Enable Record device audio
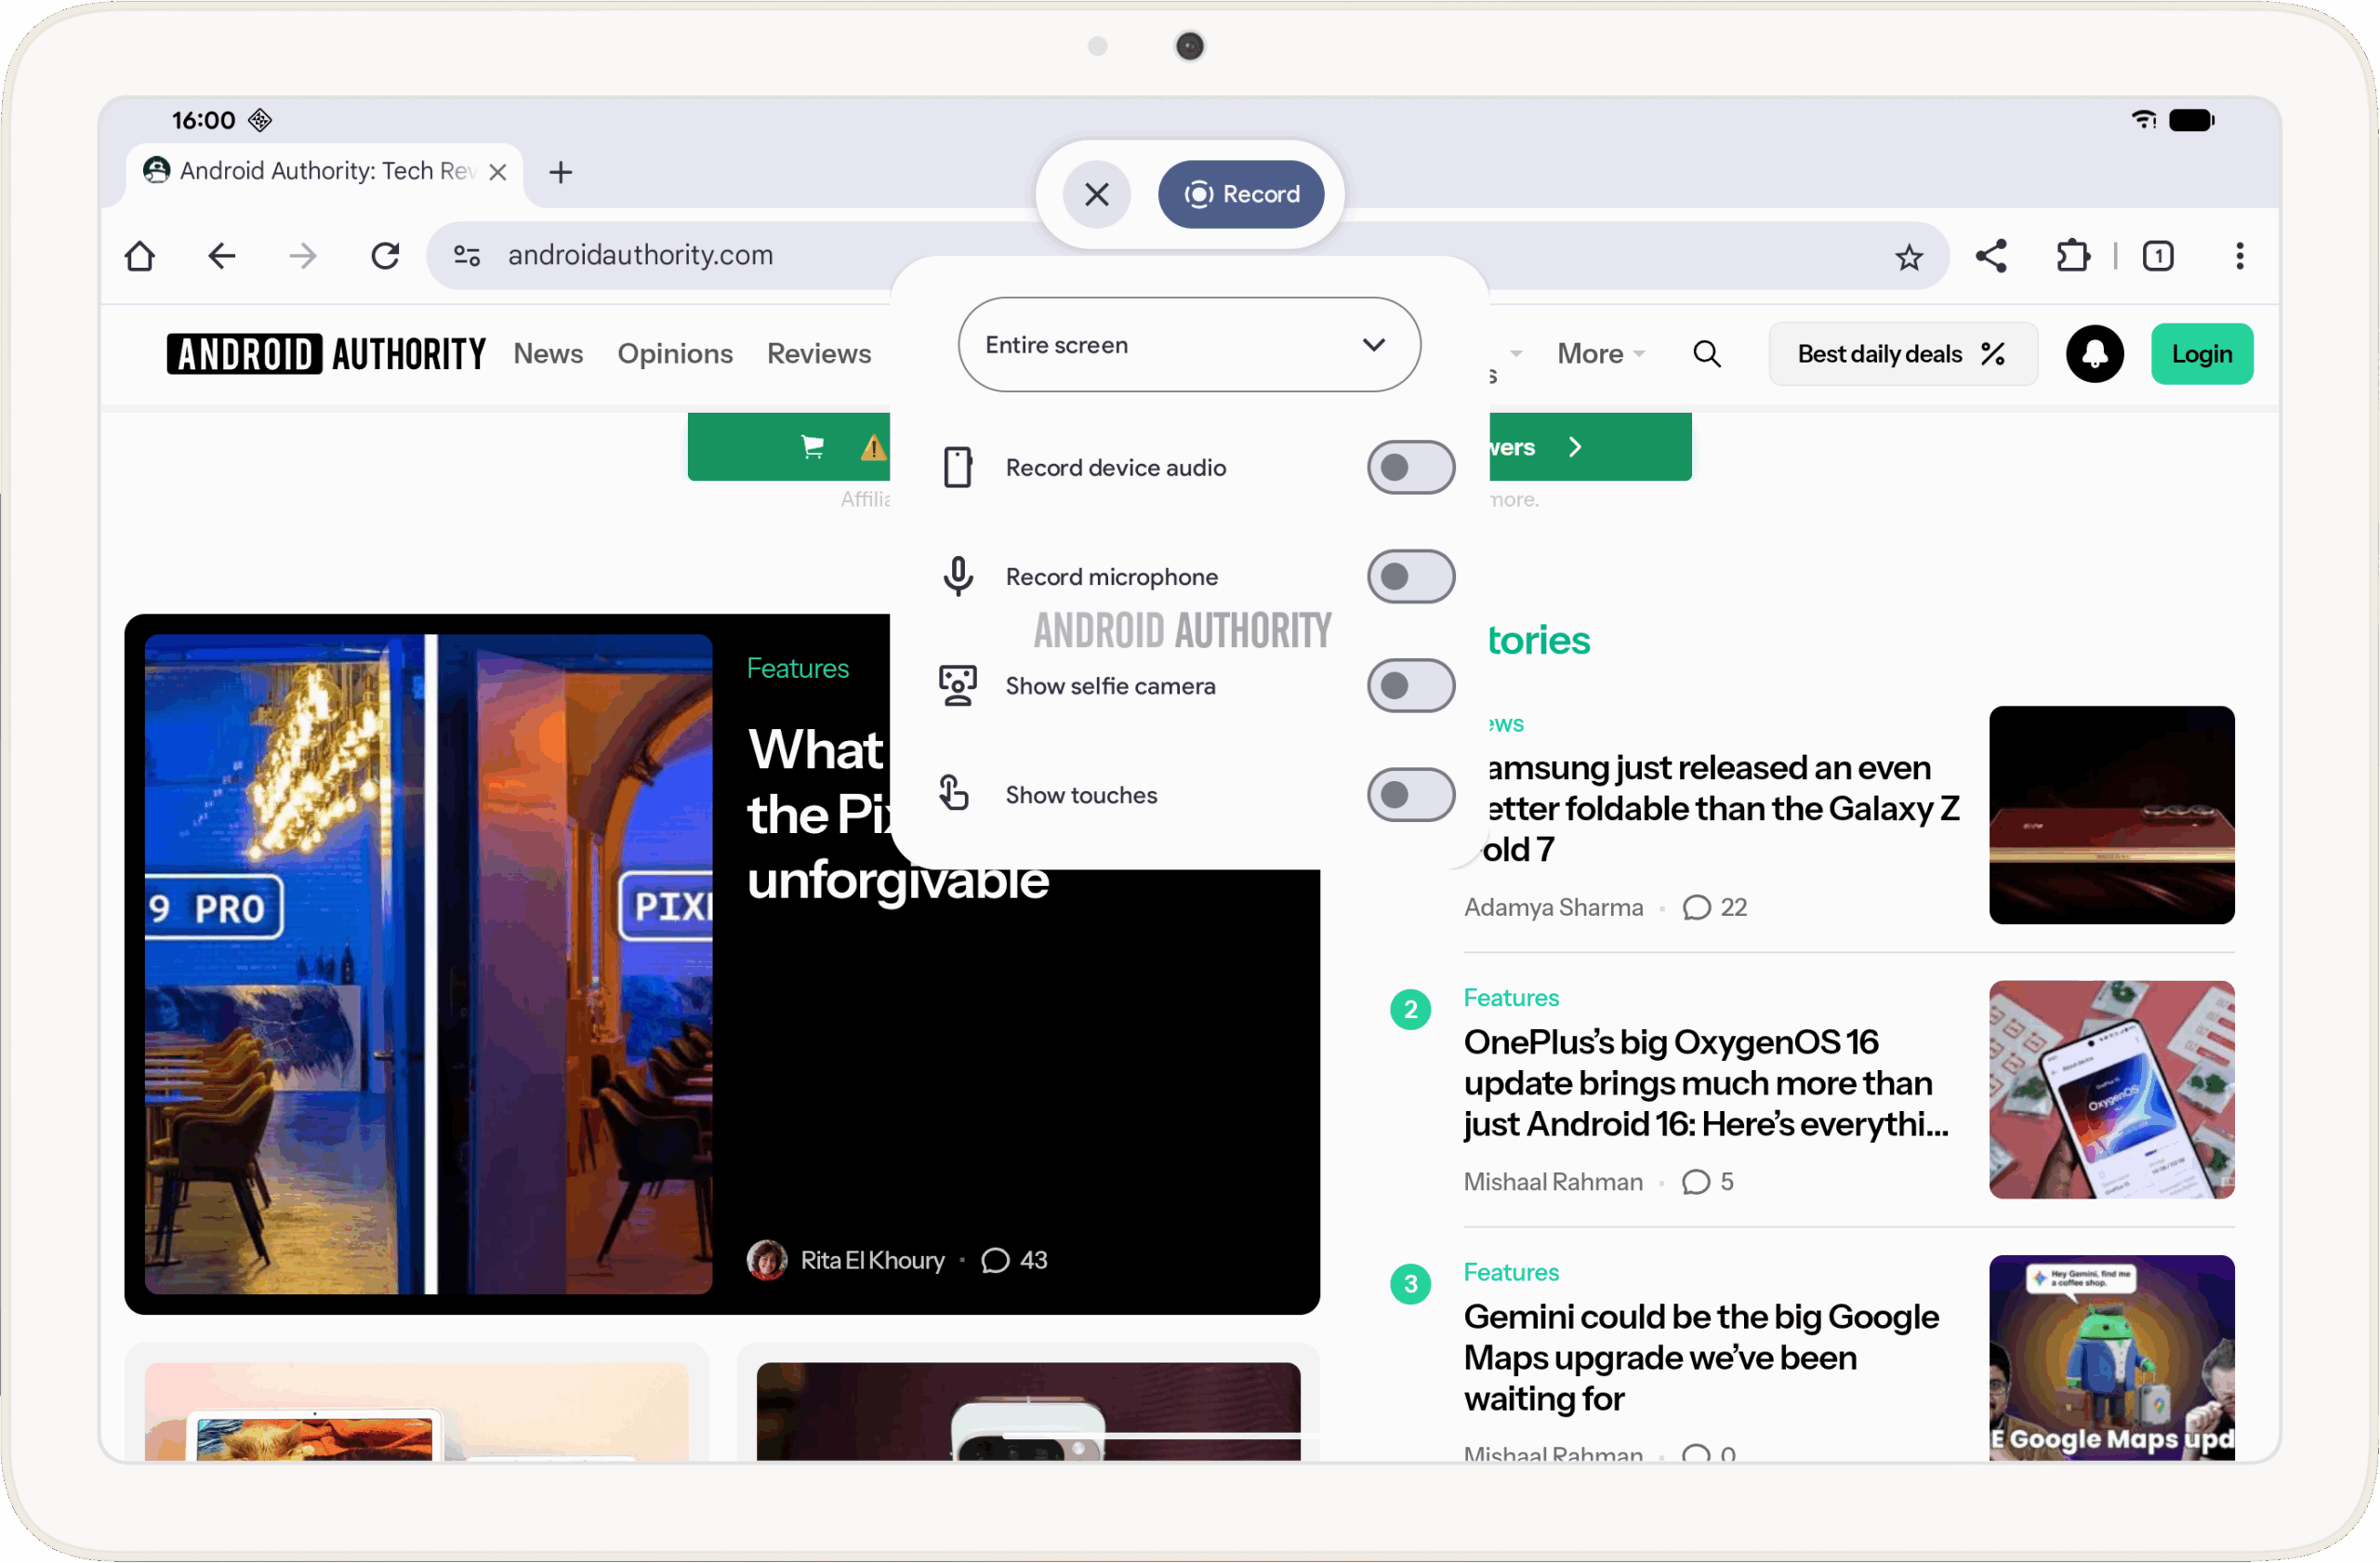This screenshot has width=2380, height=1563. [x=1410, y=467]
